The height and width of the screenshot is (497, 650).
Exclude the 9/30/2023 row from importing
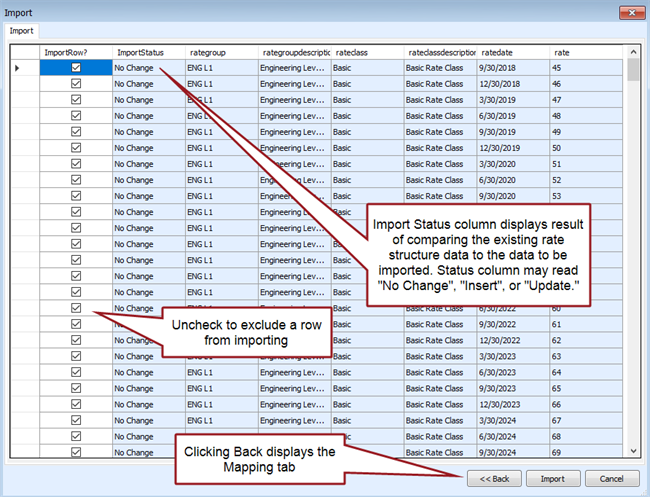click(x=76, y=388)
